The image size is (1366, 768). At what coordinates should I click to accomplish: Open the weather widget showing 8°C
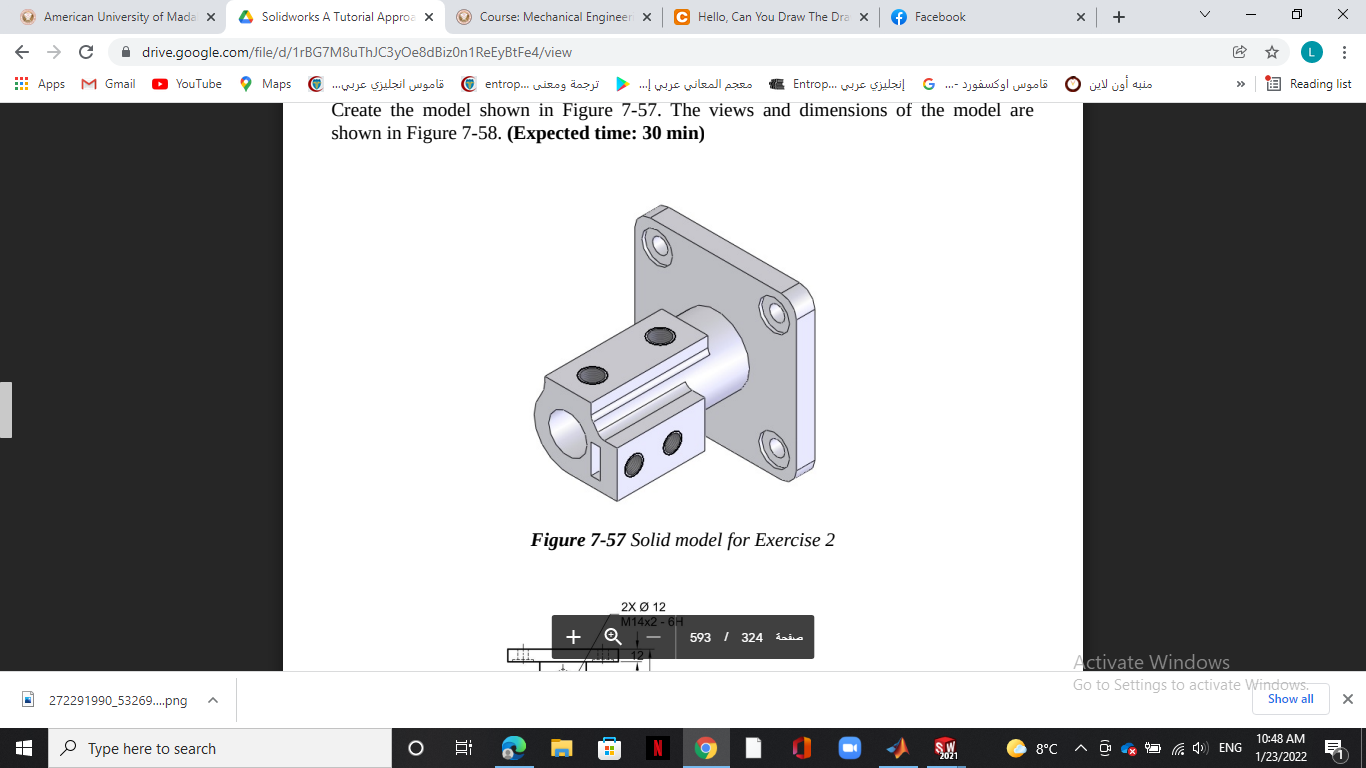pyautogui.click(x=1032, y=748)
